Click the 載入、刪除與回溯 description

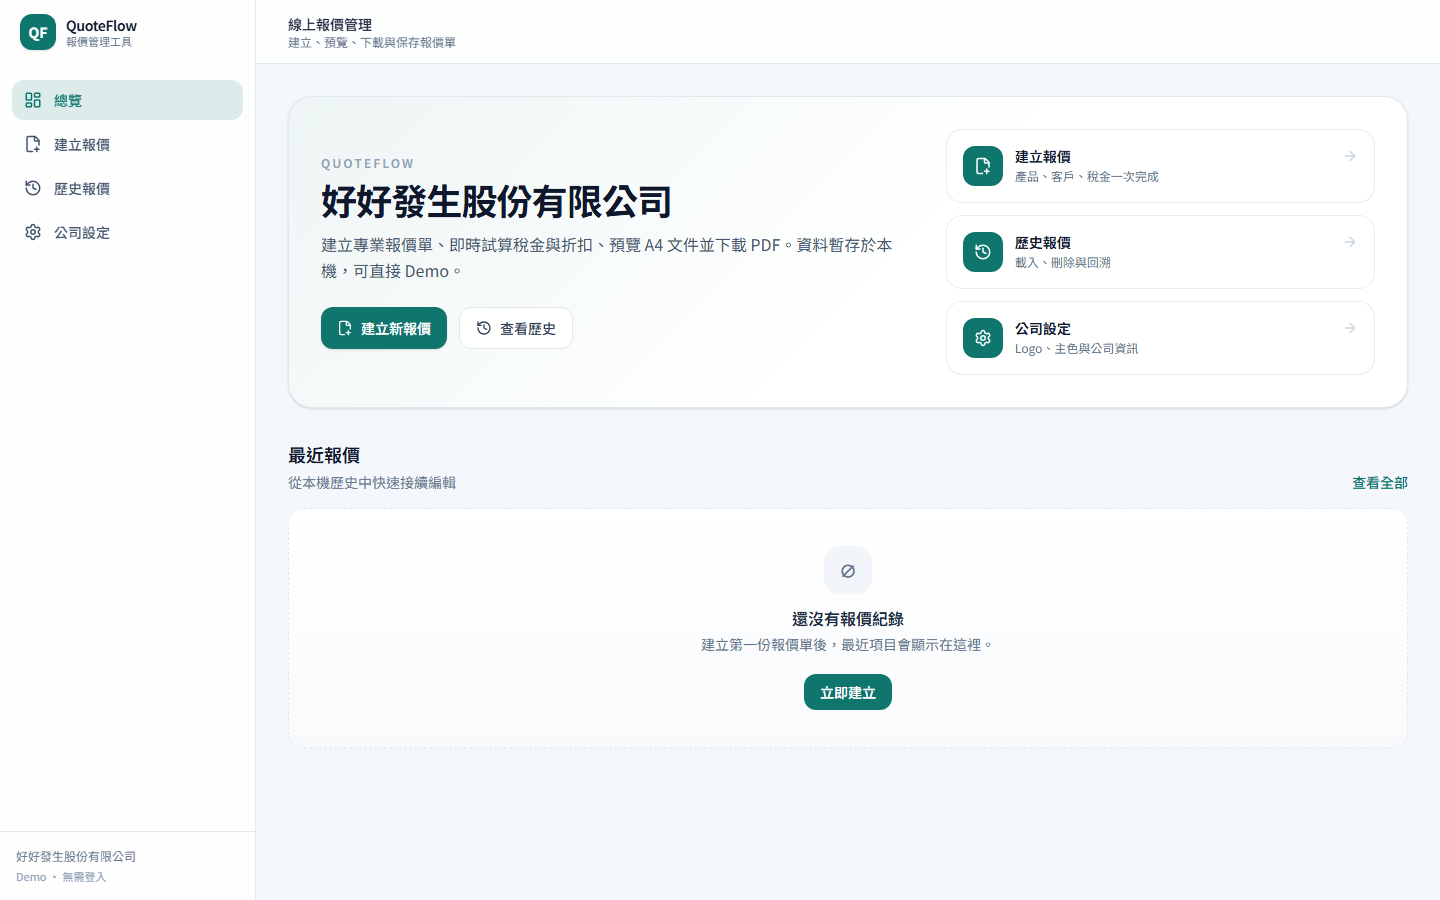(1063, 263)
